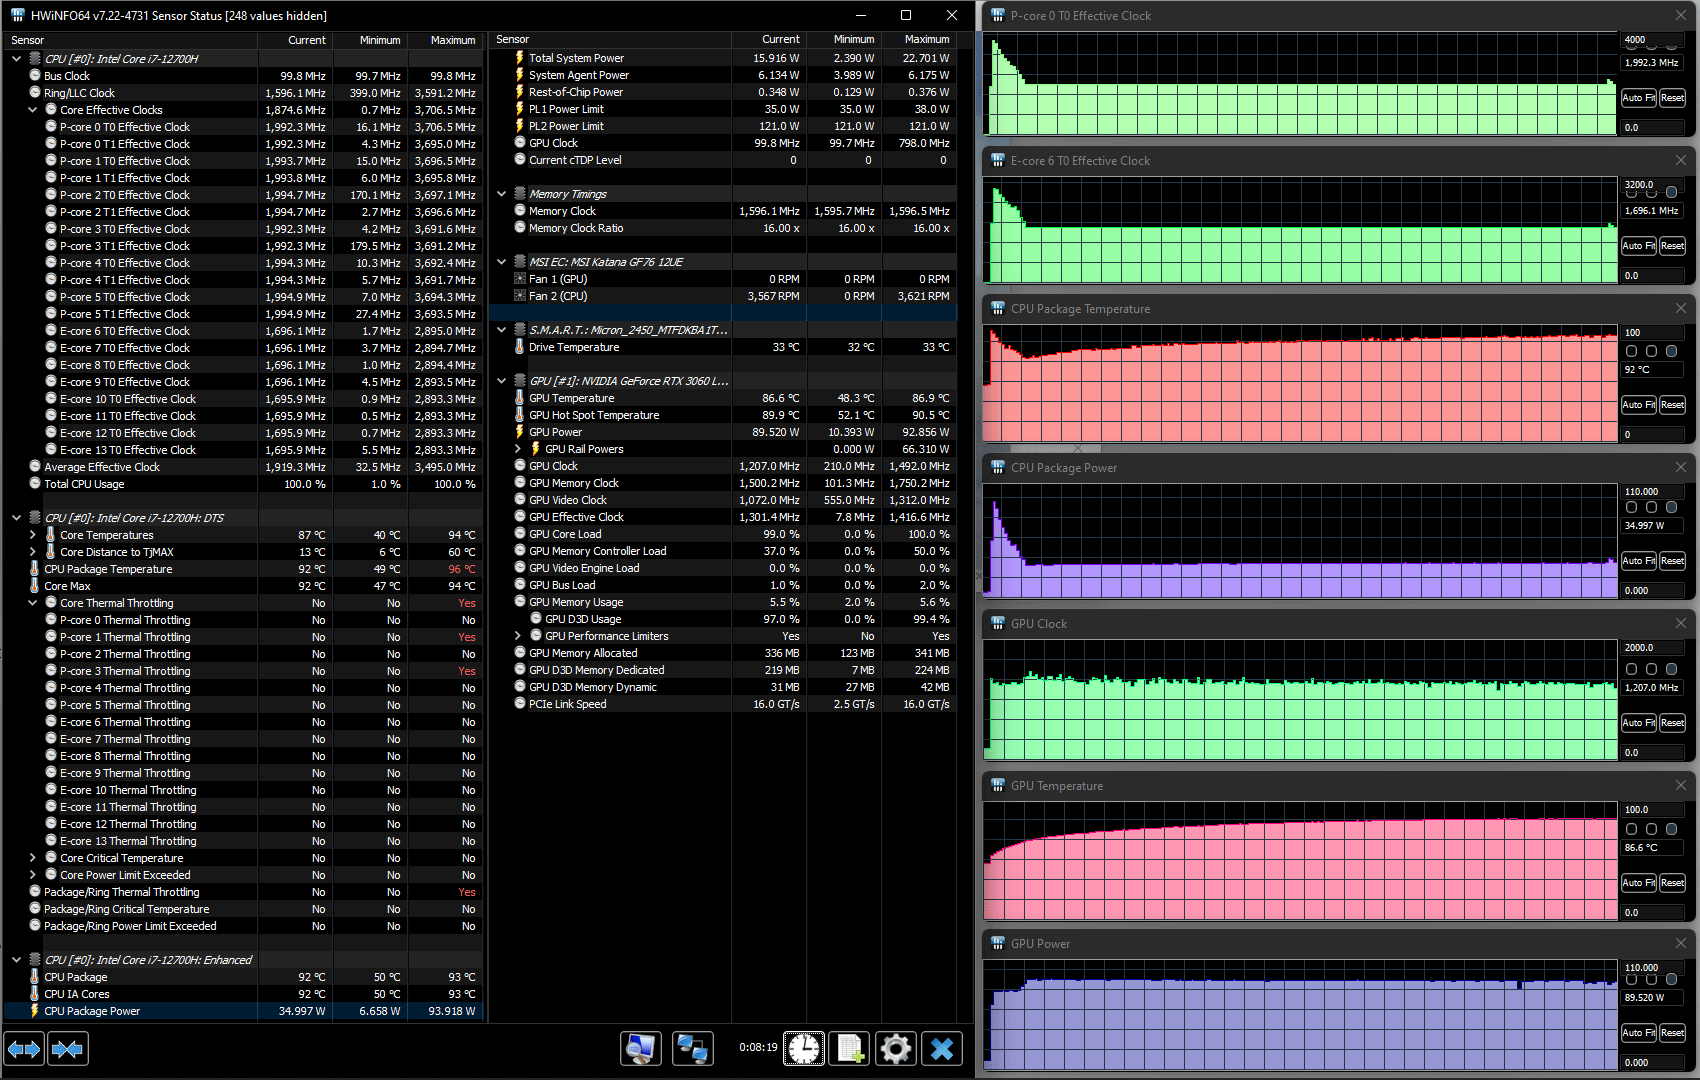Screen dimensions: 1700x1080
Task: Click Auto Fit in GPU Temperature graph
Action: [1639, 883]
